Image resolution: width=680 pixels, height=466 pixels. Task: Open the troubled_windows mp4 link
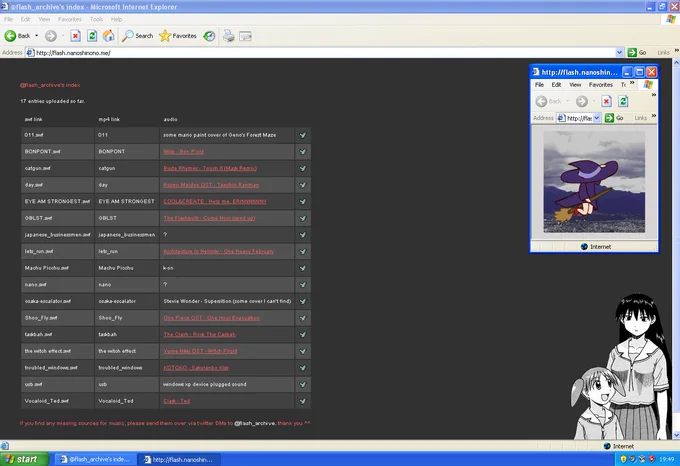(x=120, y=368)
